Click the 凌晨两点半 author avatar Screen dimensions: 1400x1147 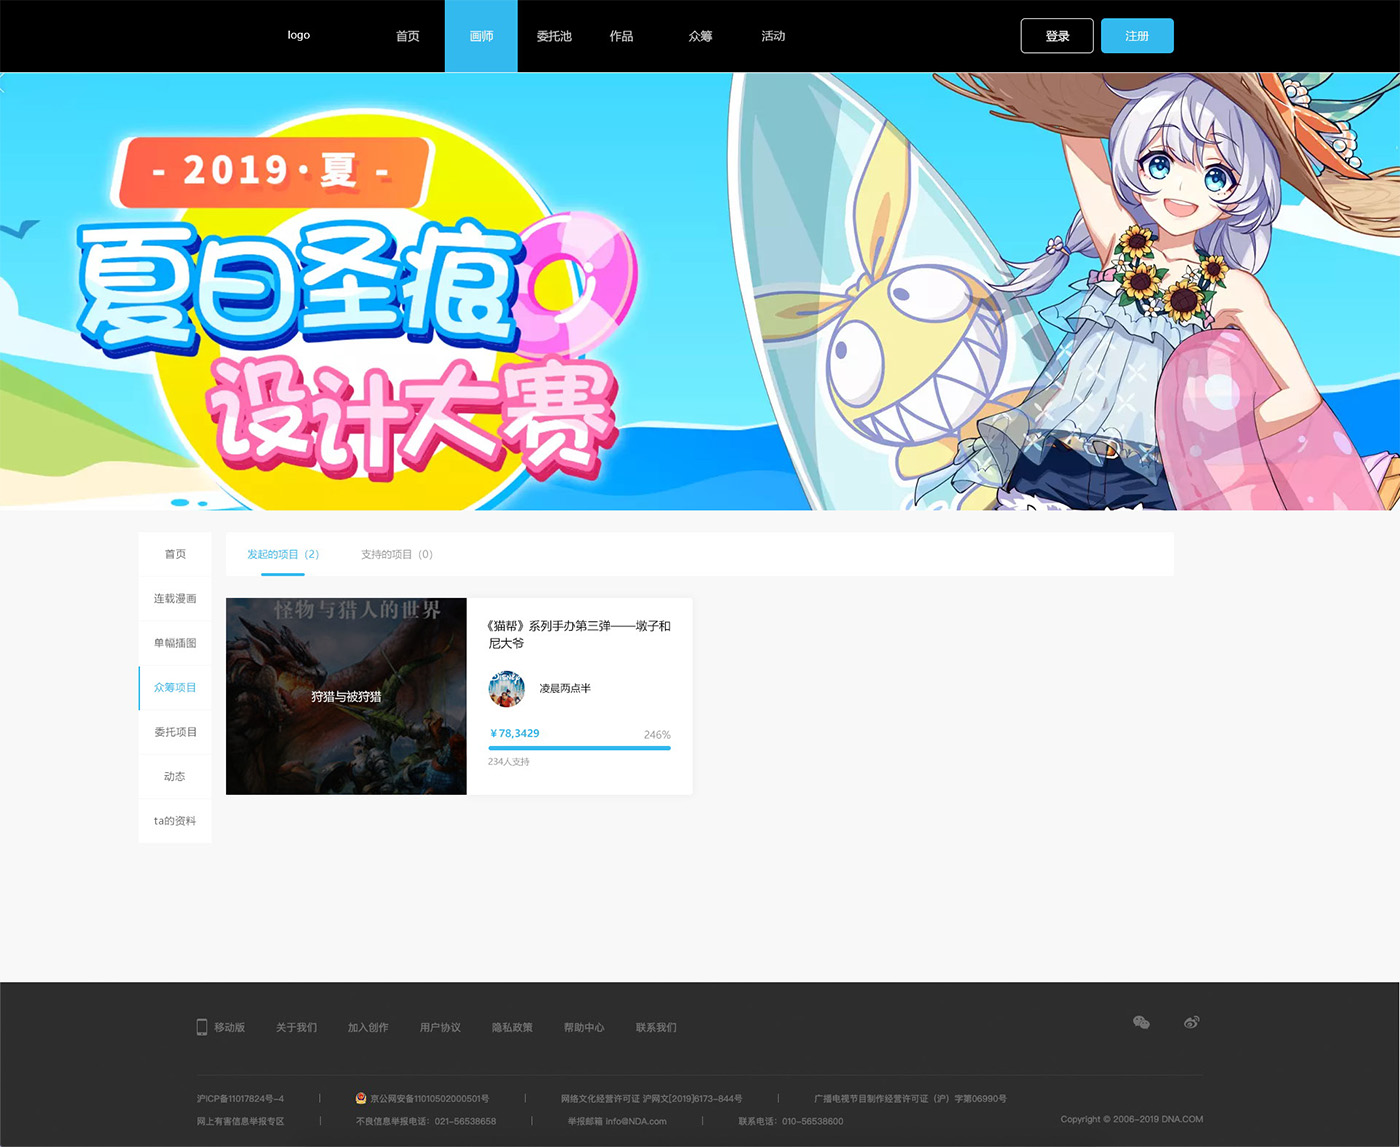506,688
